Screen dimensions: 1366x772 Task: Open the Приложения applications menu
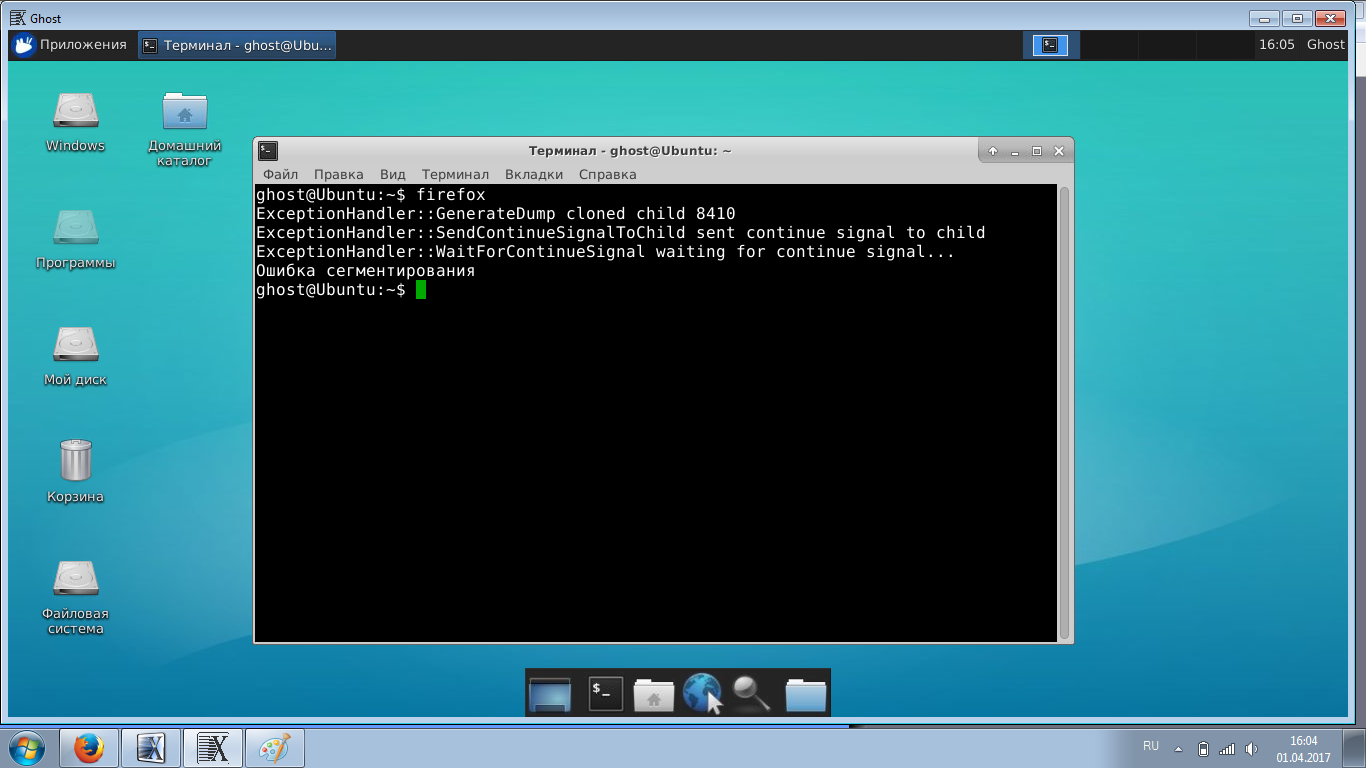[x=70, y=44]
